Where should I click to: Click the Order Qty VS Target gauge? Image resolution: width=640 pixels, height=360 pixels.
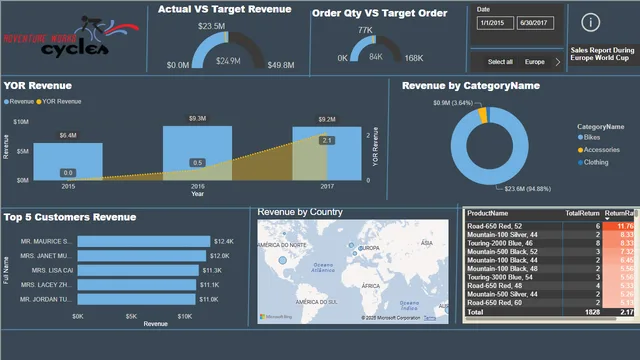point(376,48)
